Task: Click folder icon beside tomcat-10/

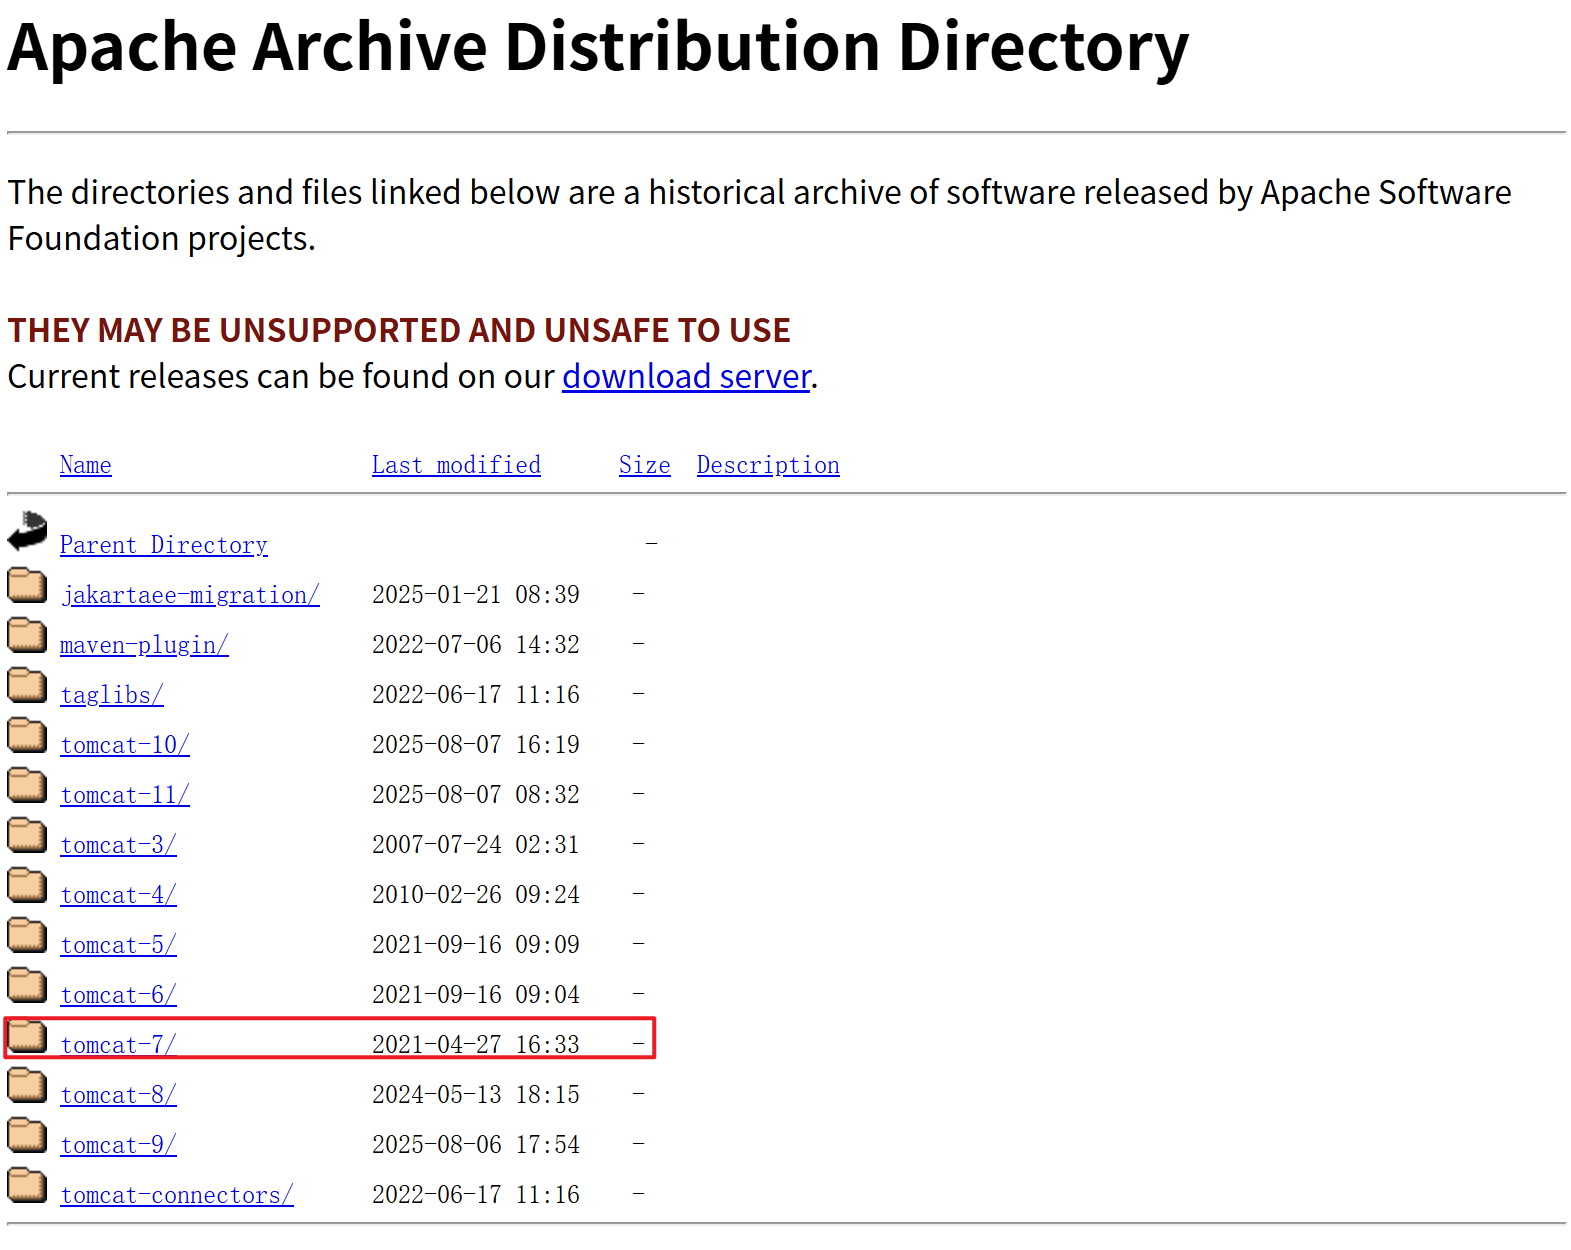Action: pos(27,735)
